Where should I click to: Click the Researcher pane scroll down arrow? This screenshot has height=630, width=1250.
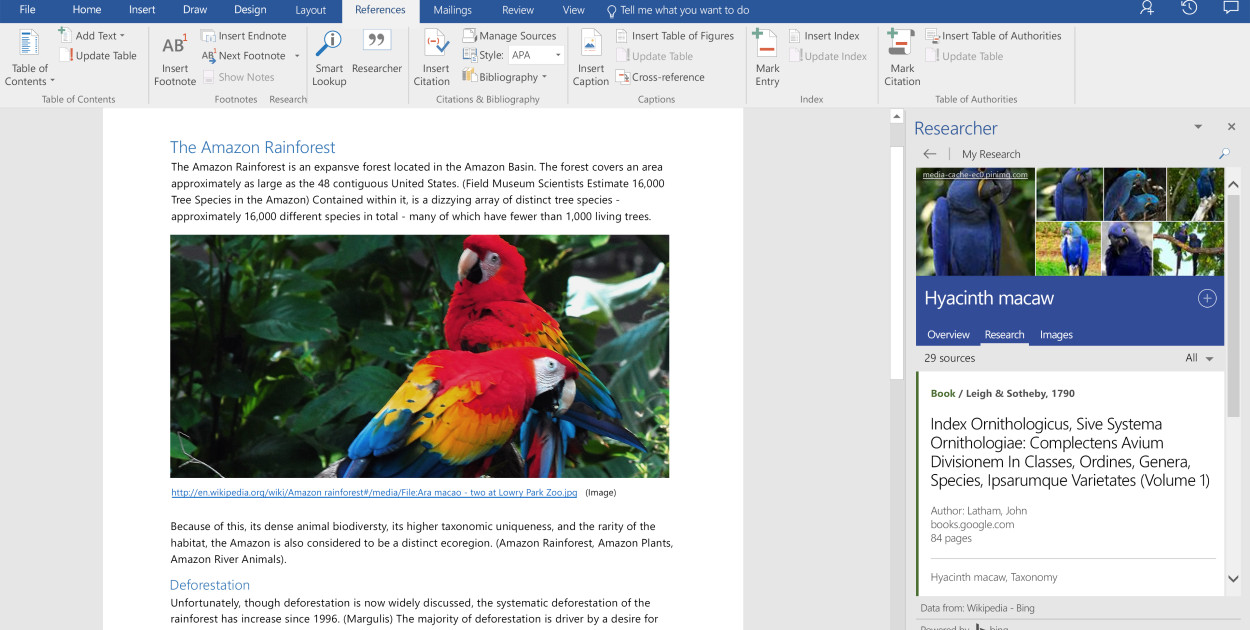(x=1233, y=579)
